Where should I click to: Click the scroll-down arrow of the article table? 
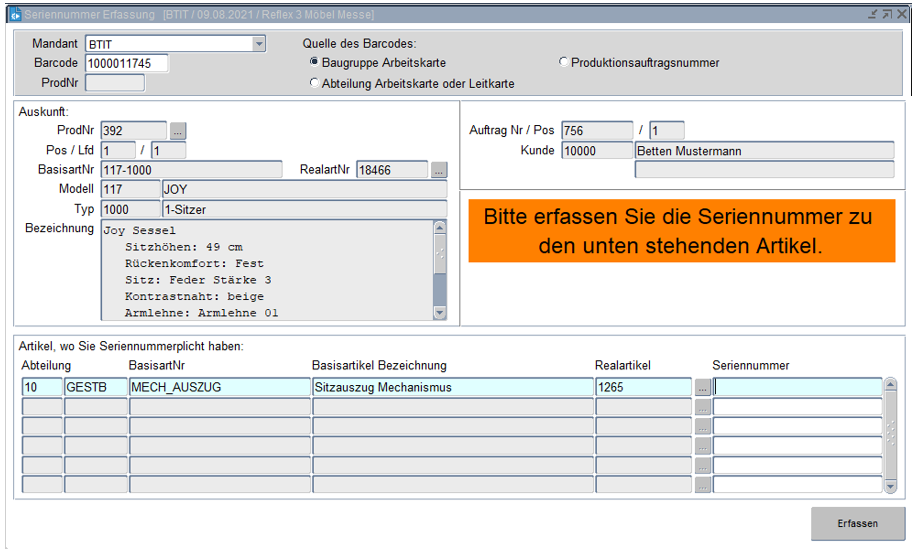(891, 486)
